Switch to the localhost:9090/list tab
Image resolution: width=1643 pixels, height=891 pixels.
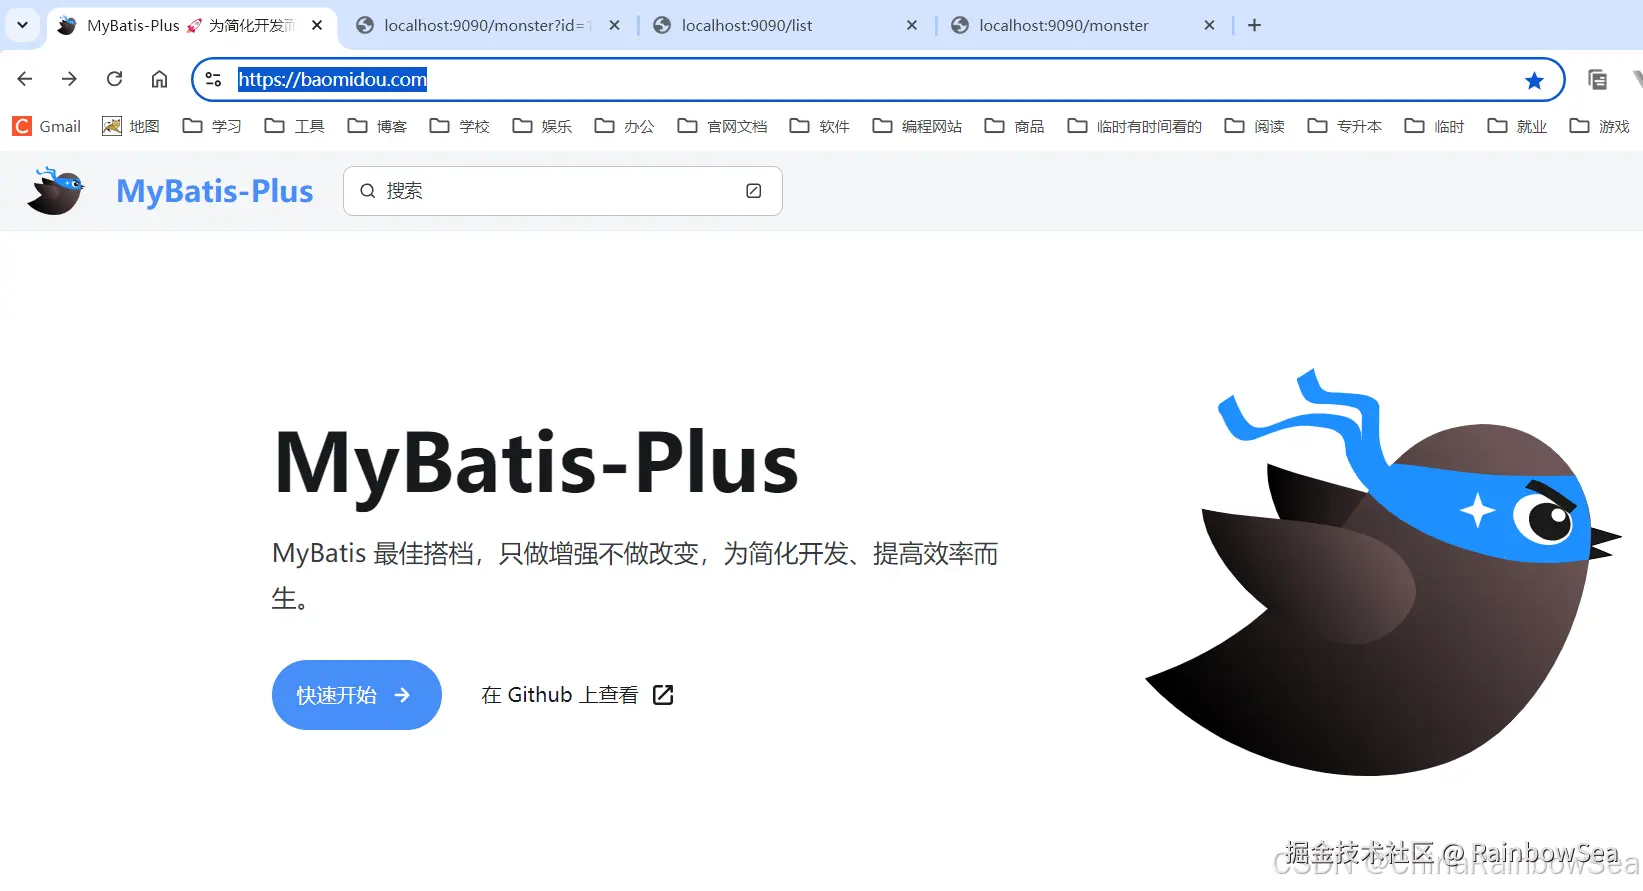point(783,26)
